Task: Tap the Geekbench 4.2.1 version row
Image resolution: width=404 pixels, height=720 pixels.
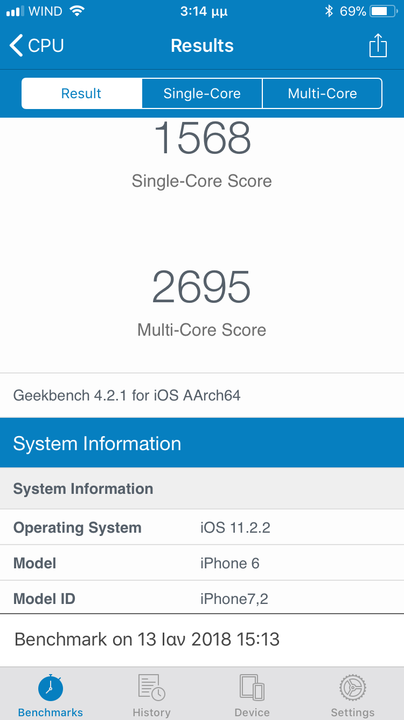Action: coord(202,395)
